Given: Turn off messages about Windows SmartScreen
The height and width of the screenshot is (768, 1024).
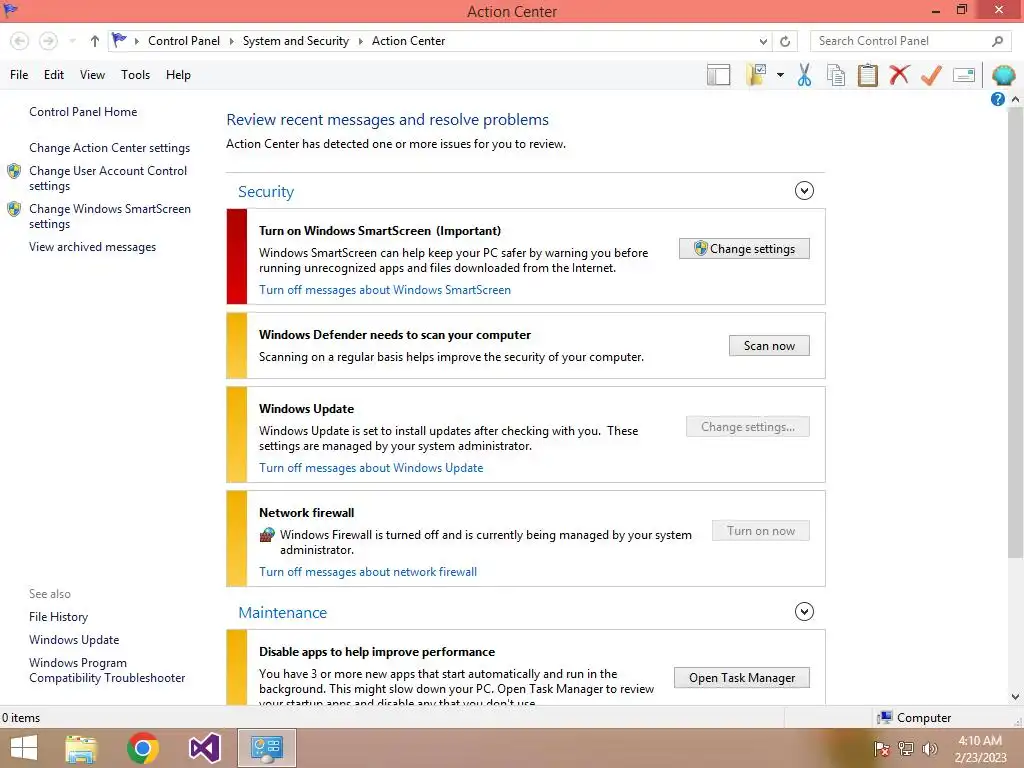Looking at the screenshot, I should [x=385, y=290].
